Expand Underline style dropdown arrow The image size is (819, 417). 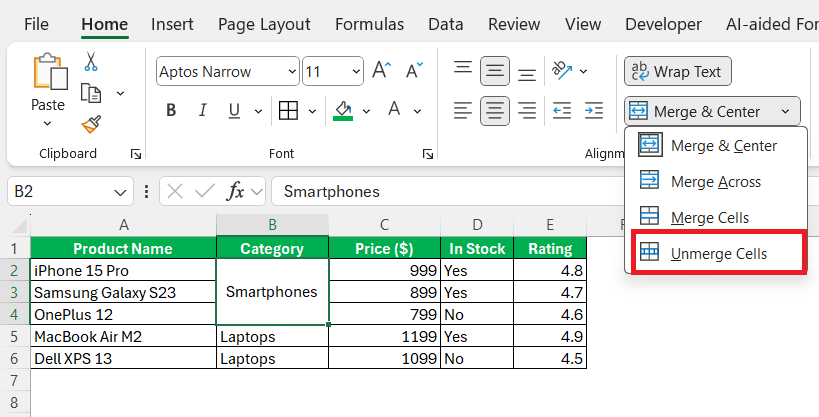(258, 111)
